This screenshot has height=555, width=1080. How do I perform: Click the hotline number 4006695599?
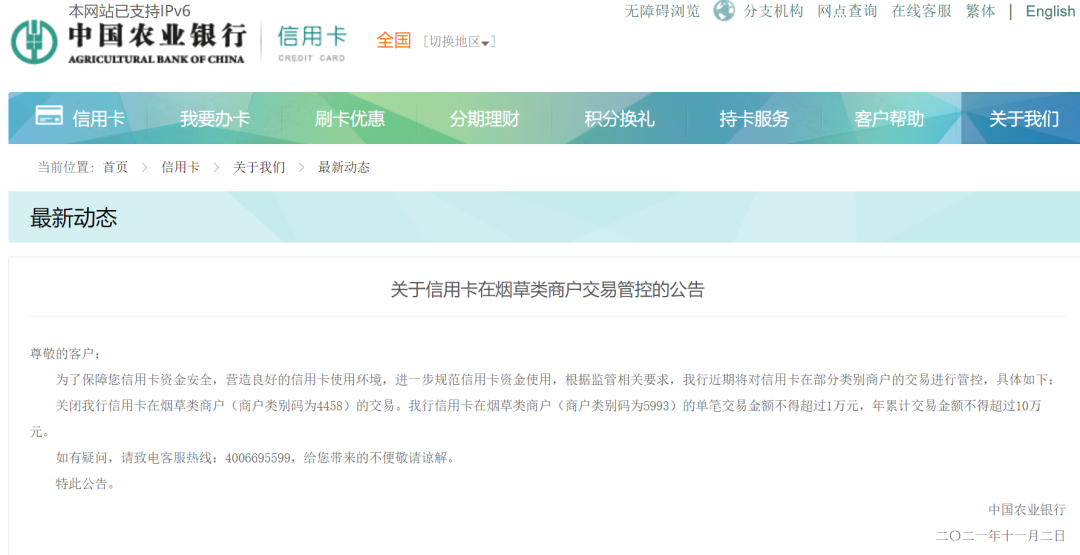point(258,458)
